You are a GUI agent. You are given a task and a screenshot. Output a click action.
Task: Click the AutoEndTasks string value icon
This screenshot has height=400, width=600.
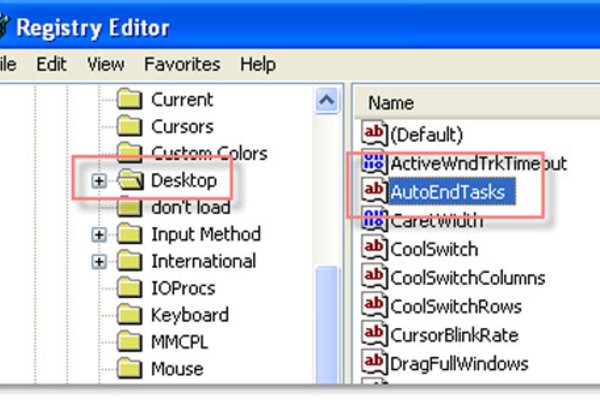(374, 191)
